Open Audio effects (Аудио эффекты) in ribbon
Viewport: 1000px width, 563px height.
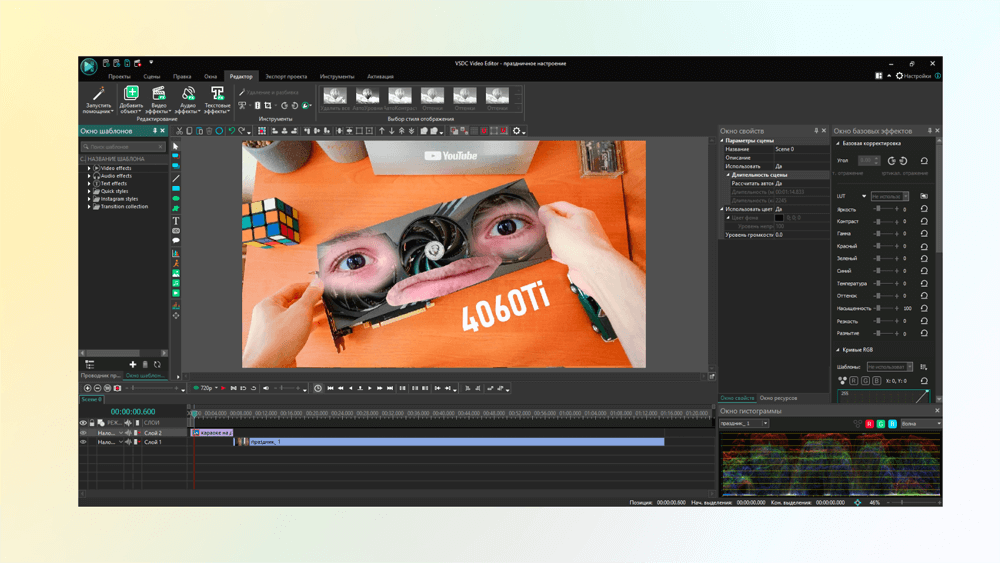(188, 100)
